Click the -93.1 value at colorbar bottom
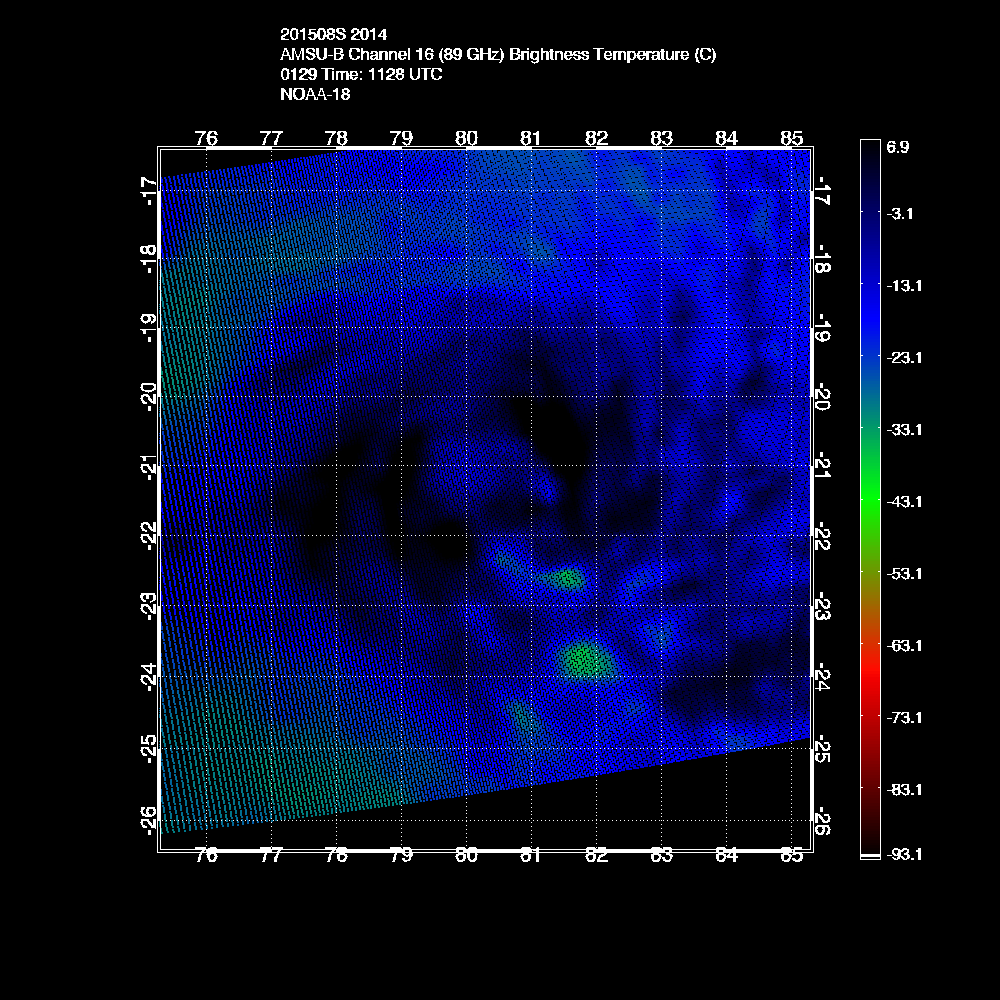This screenshot has height=1000, width=1000. click(903, 854)
